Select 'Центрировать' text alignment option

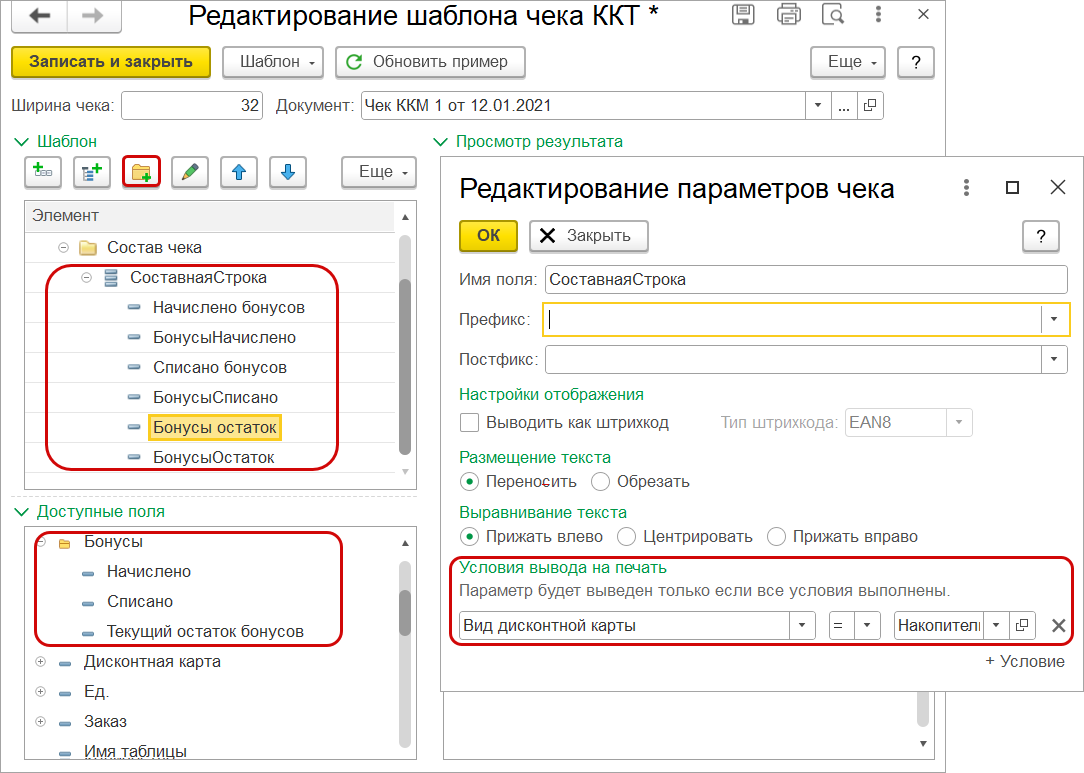pyautogui.click(x=627, y=536)
